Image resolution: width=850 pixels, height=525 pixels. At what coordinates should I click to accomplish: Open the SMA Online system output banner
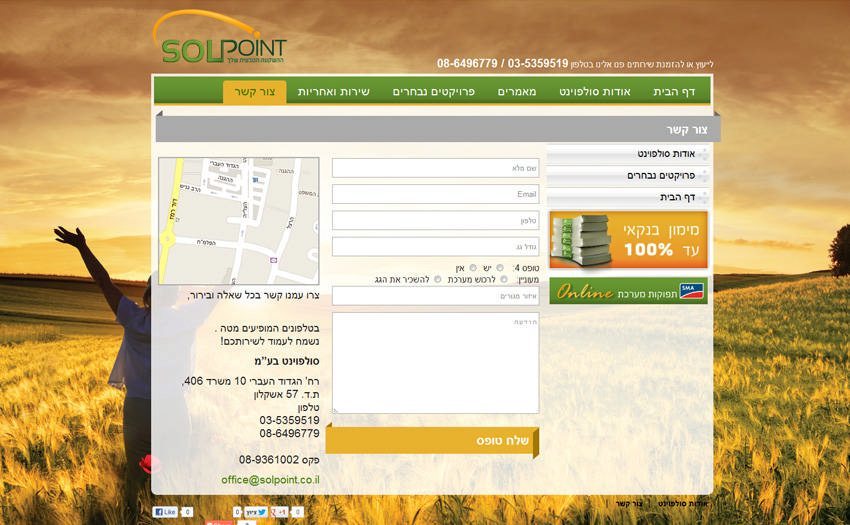point(628,291)
